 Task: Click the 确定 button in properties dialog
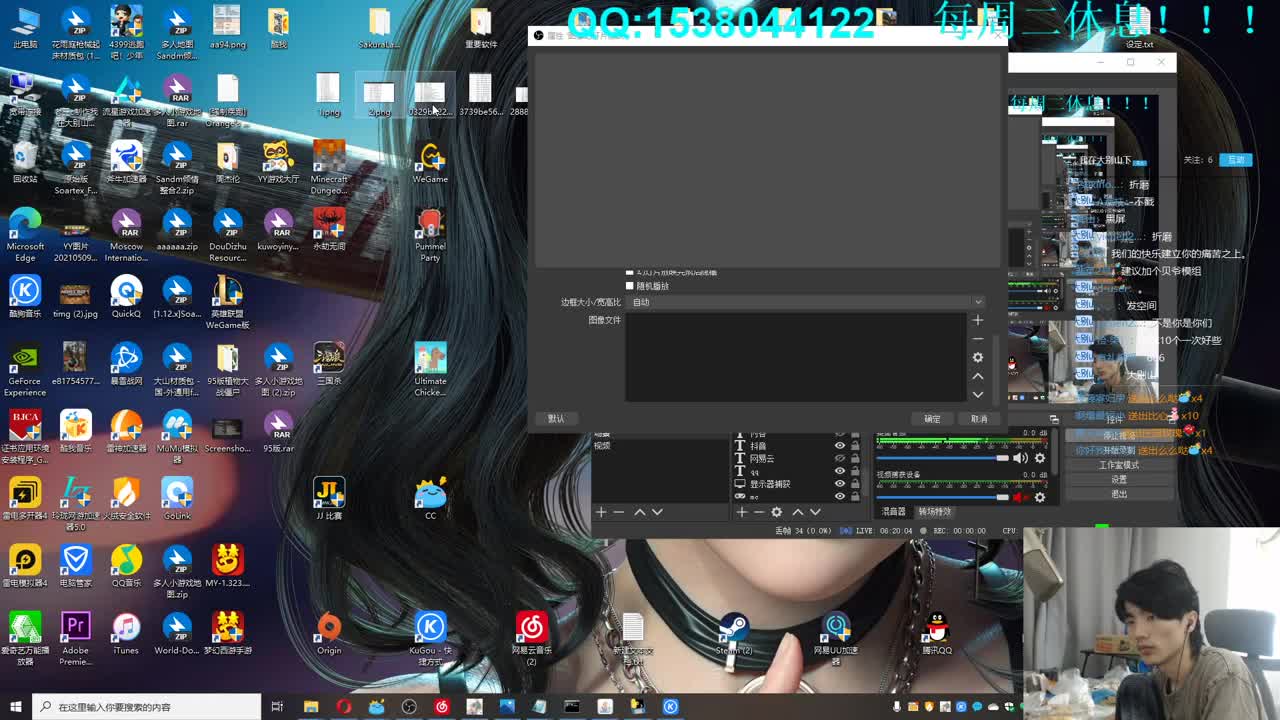tap(932, 419)
